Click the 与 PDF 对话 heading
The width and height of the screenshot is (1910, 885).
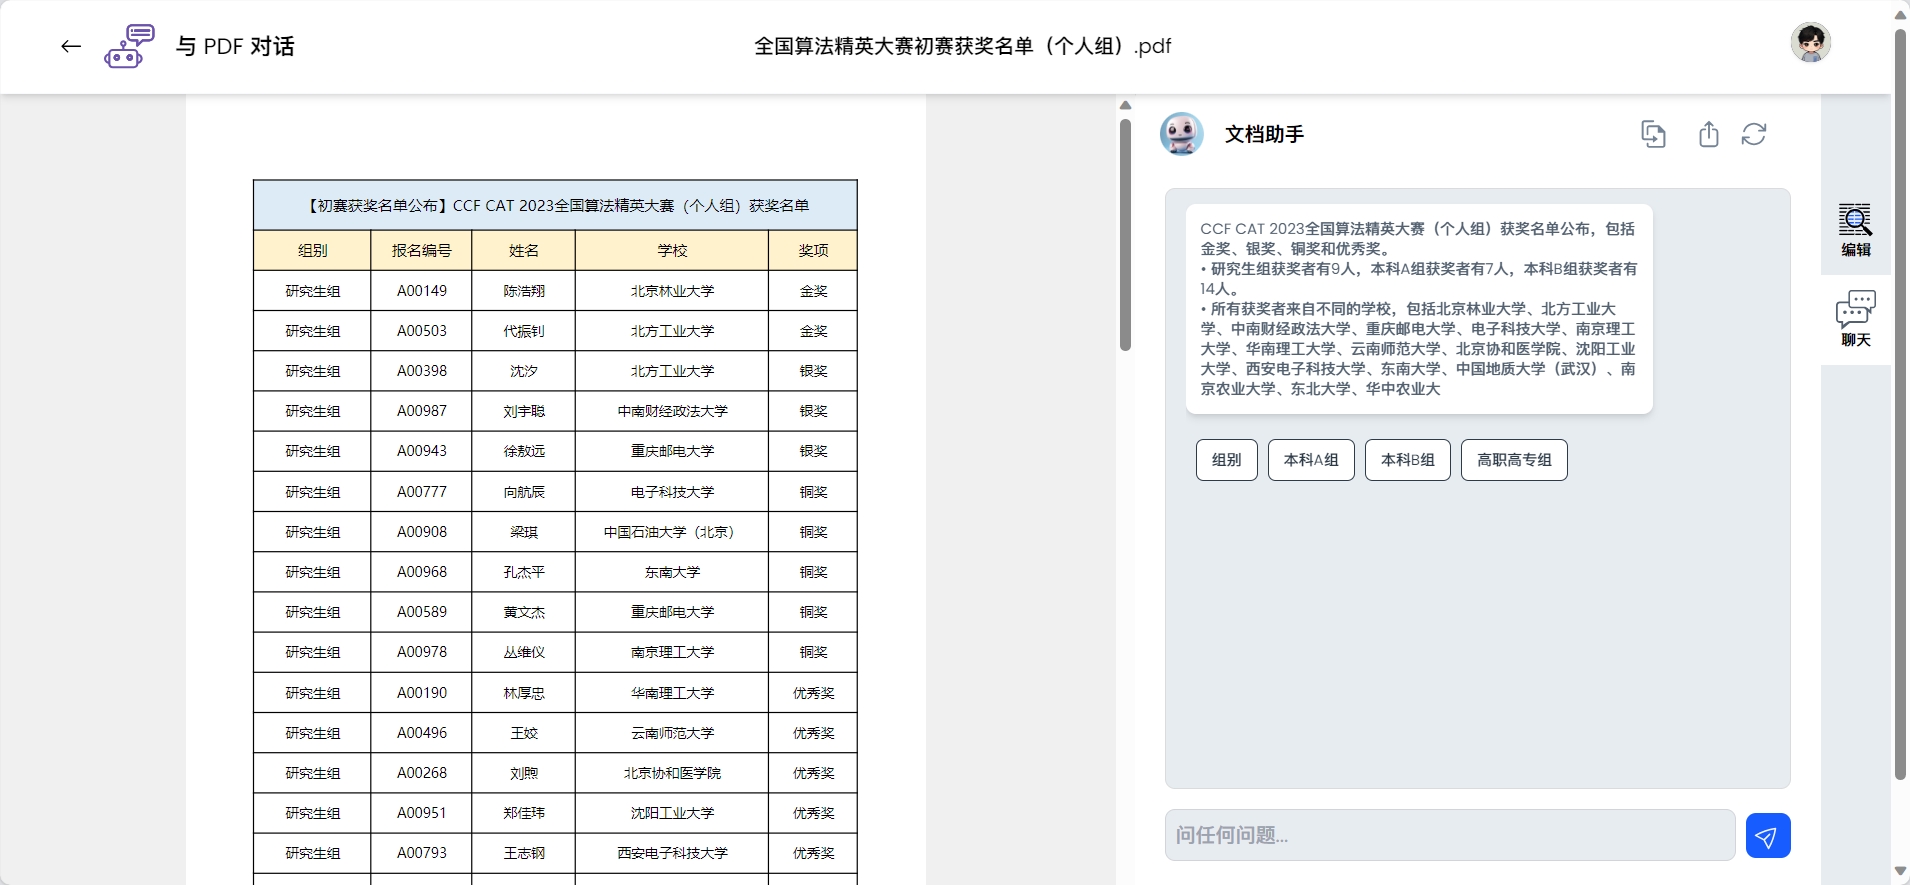click(x=235, y=46)
